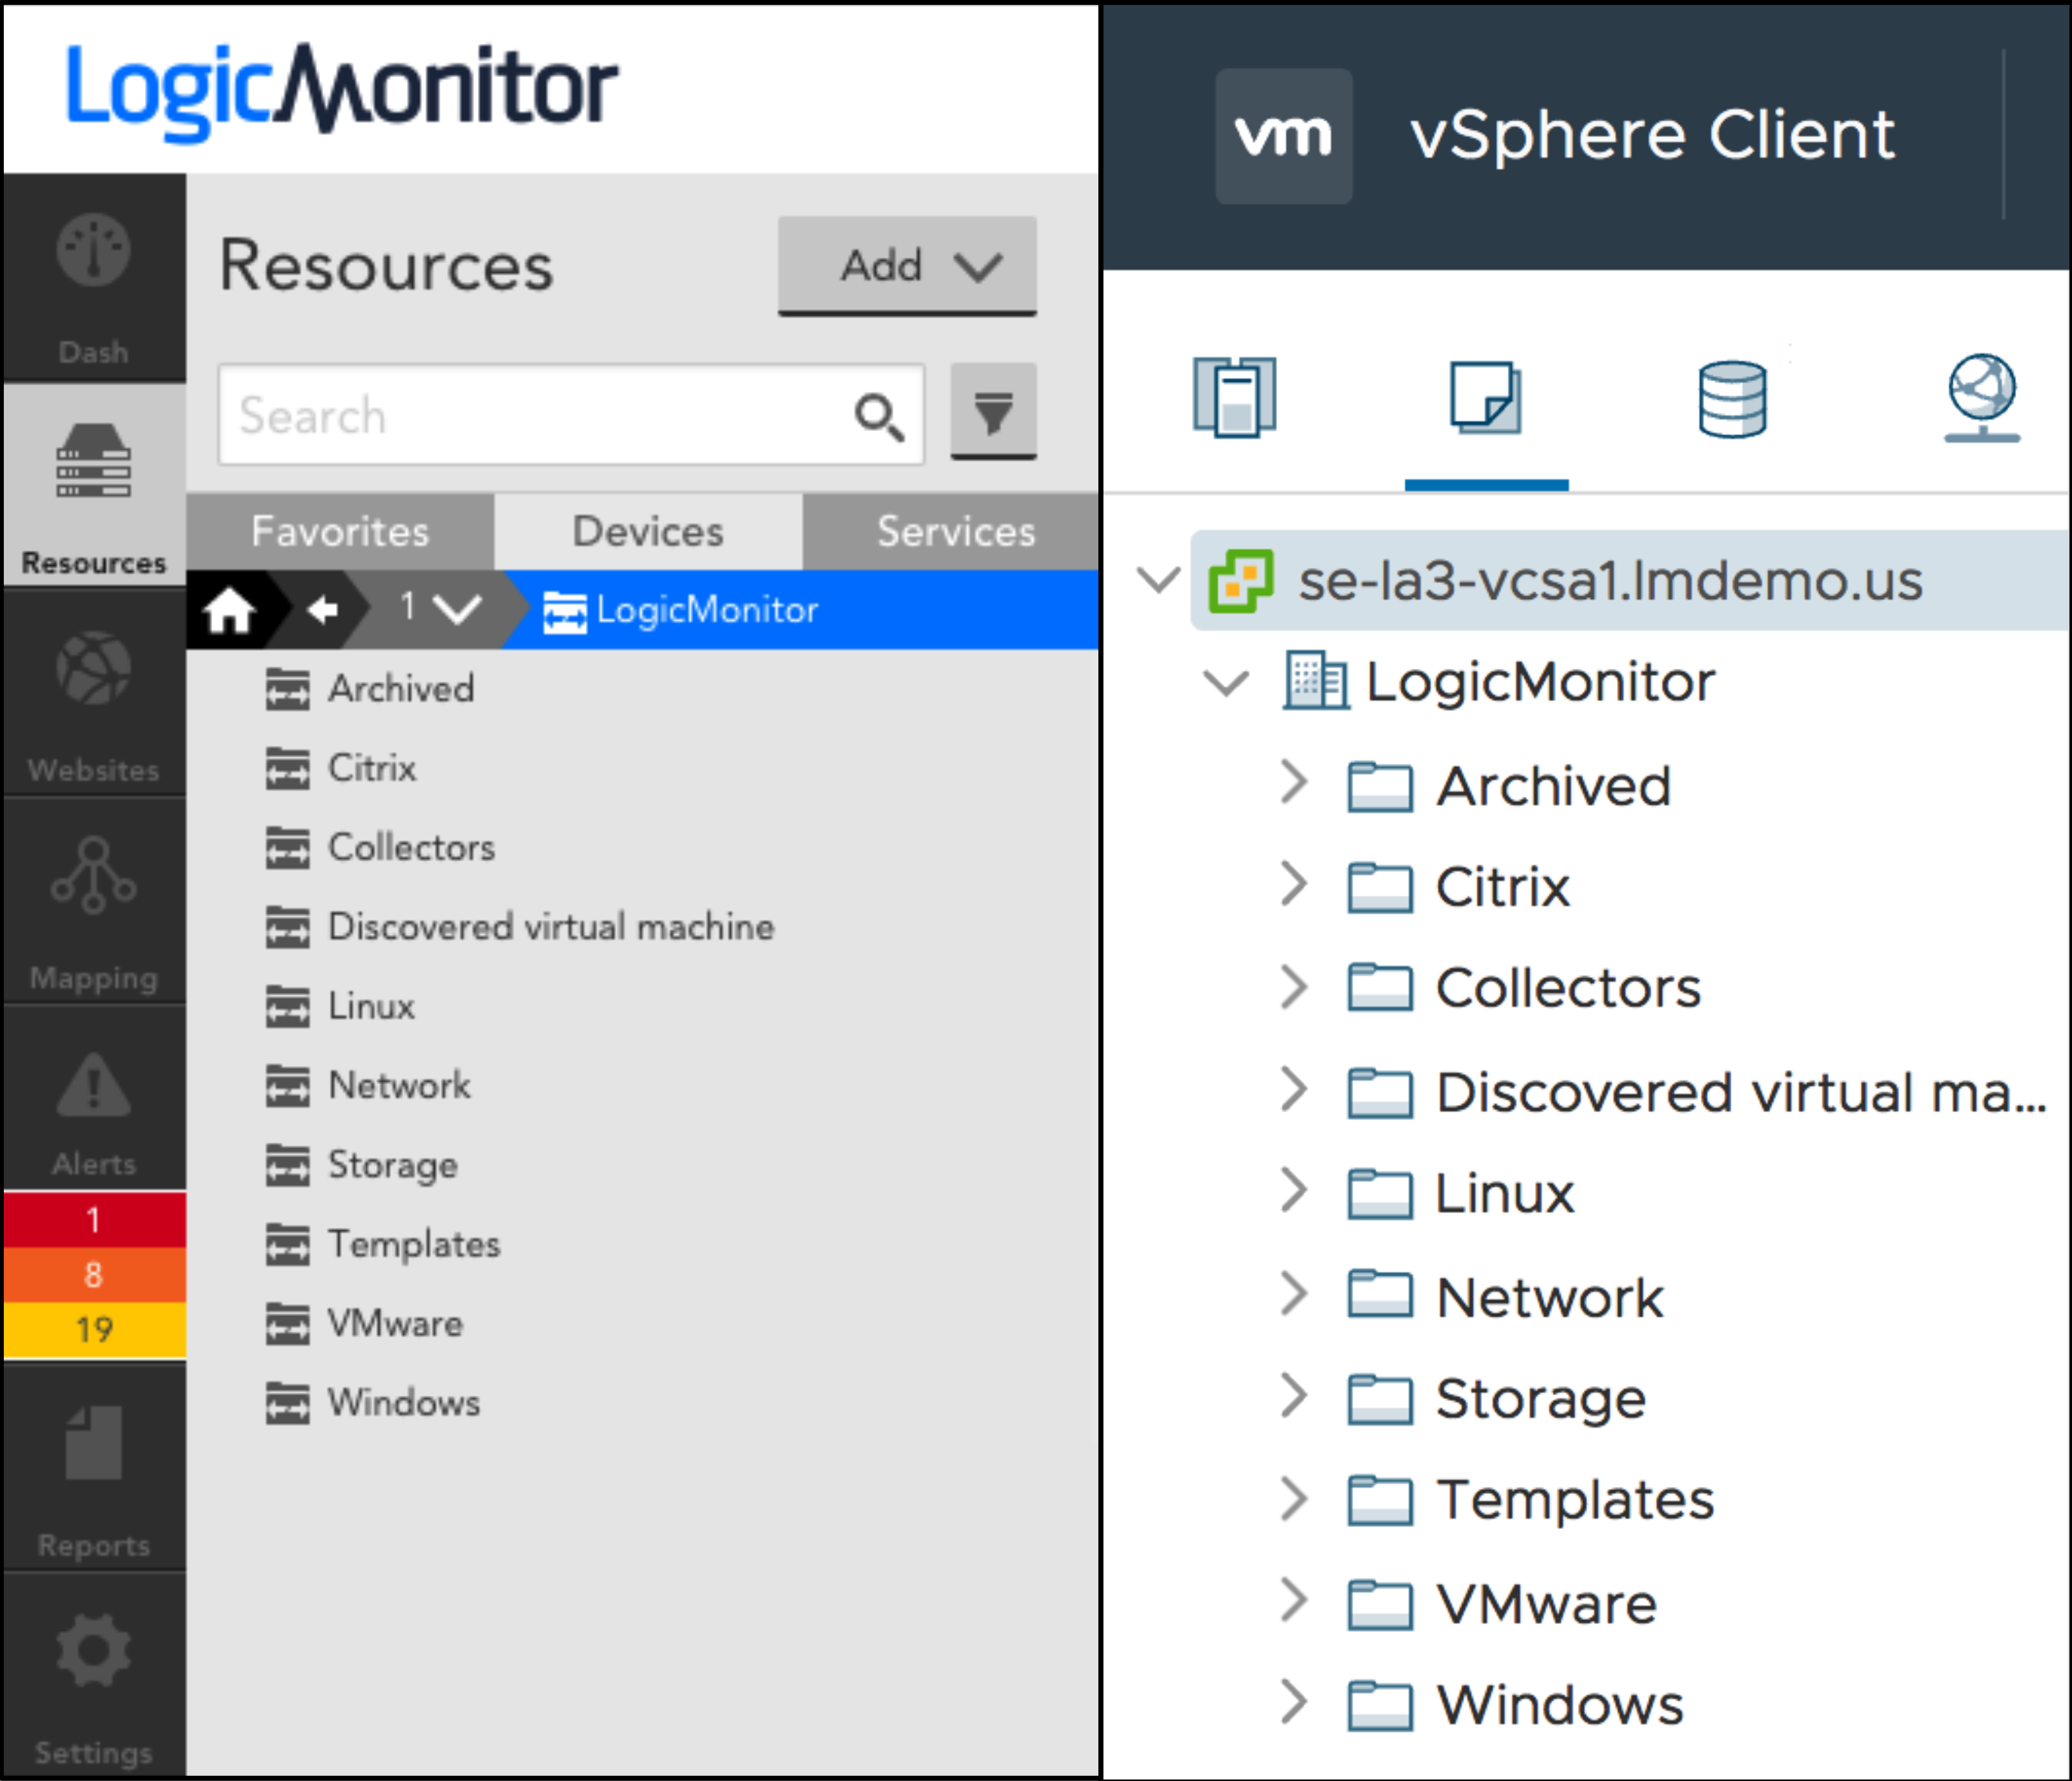The width and height of the screenshot is (2072, 1781).
Task: Select the Network folder in vSphere tree
Action: (1505, 1298)
